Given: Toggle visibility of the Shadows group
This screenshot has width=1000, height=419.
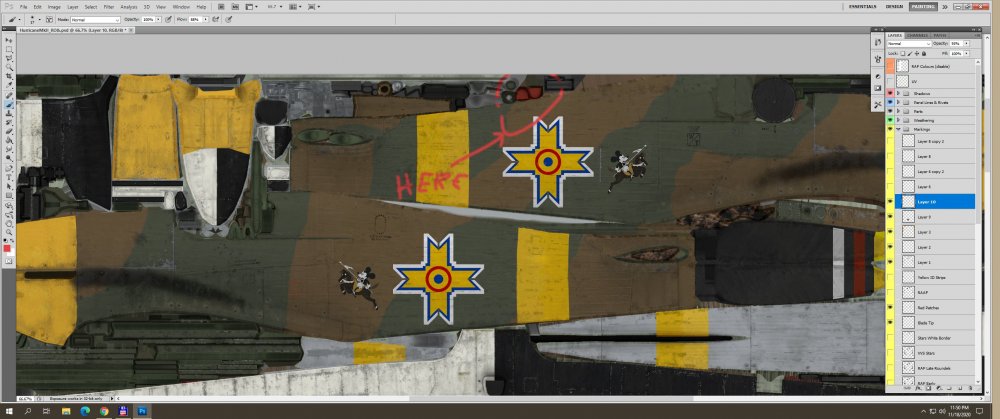Looking at the screenshot, I should pyautogui.click(x=891, y=93).
